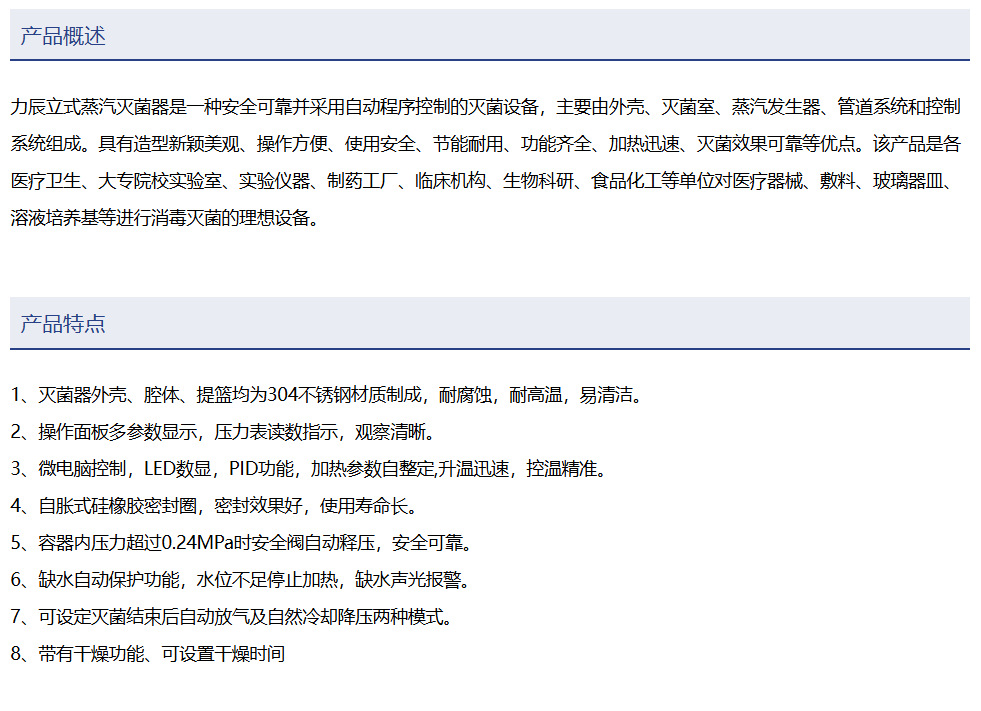Click the overview line starting 医疗卫生
Screen dimensions: 981x711
(482, 181)
